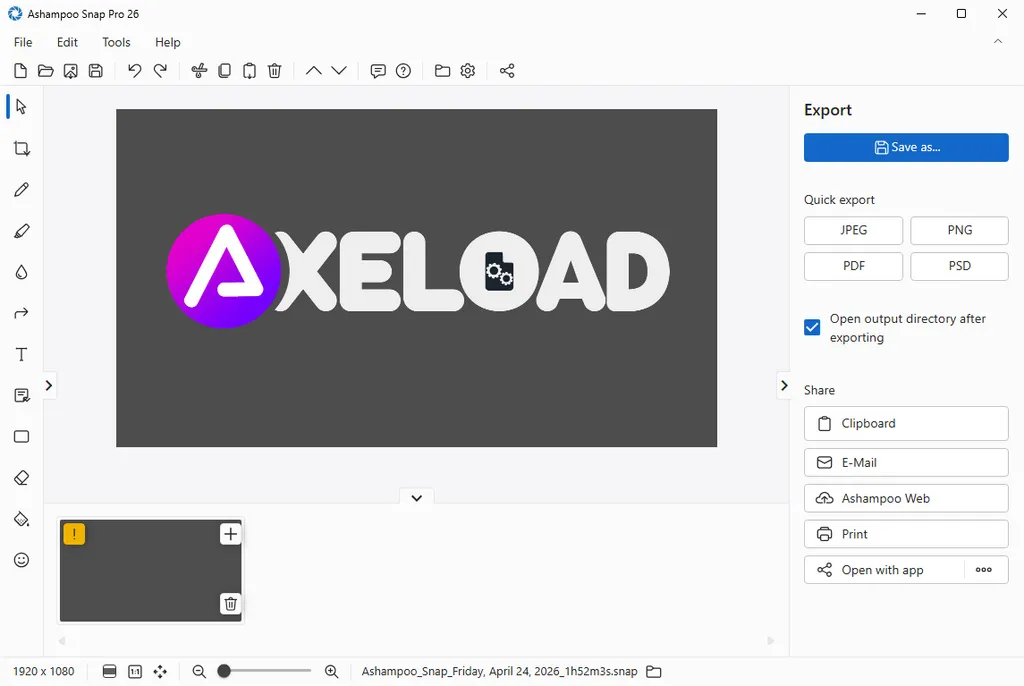Collapse the thumbnail strip with the chevron

point(417,498)
